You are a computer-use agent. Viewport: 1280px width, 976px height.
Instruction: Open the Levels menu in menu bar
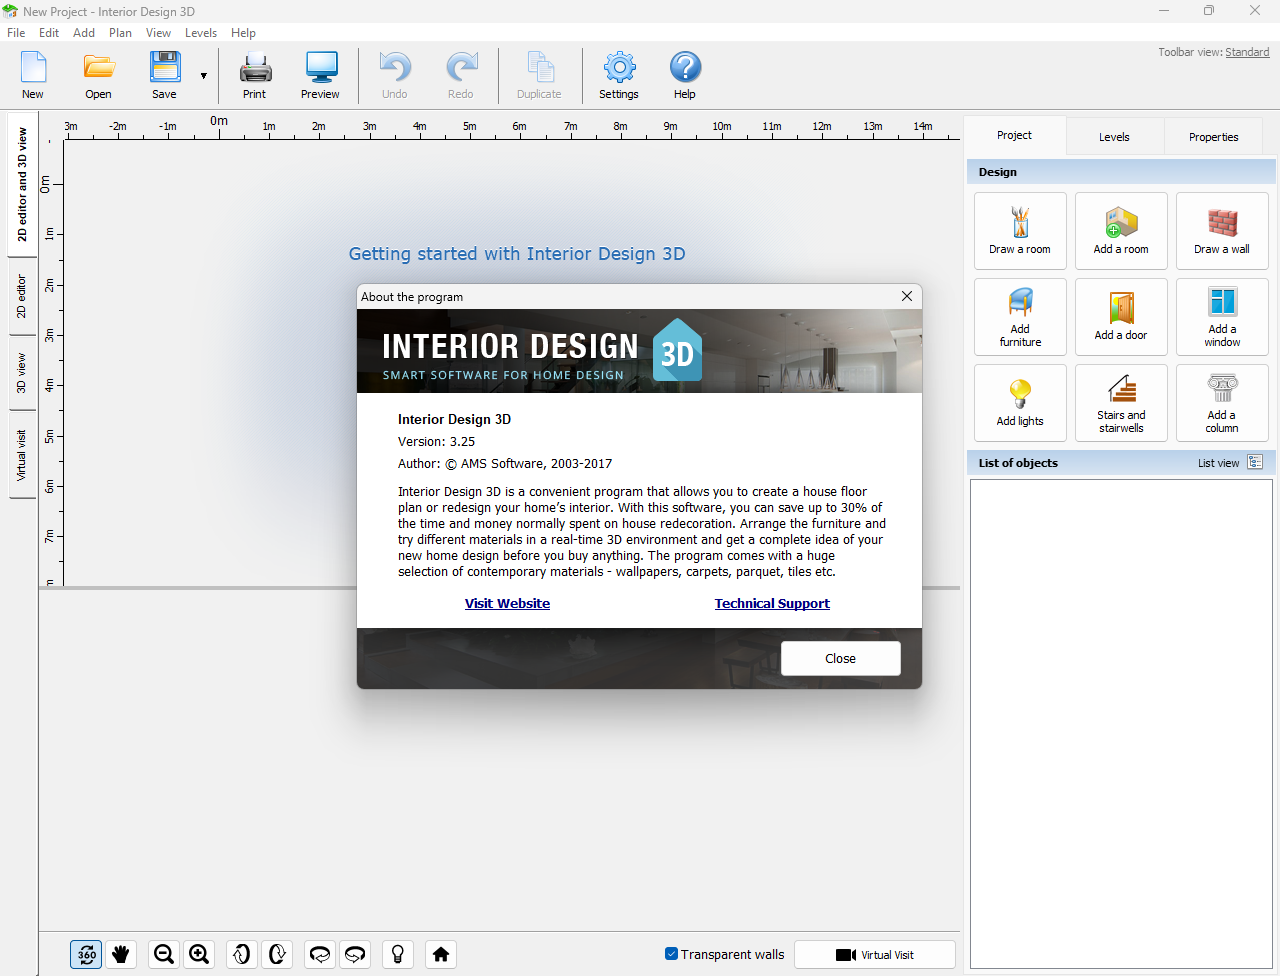pyautogui.click(x=201, y=33)
